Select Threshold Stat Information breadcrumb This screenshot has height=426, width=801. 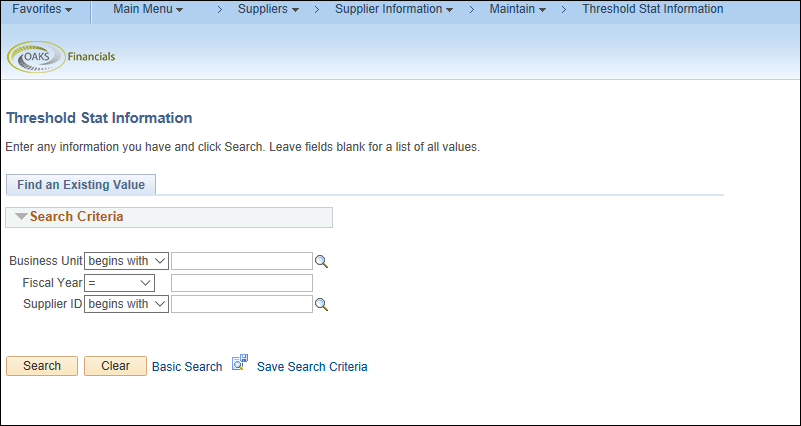point(652,9)
